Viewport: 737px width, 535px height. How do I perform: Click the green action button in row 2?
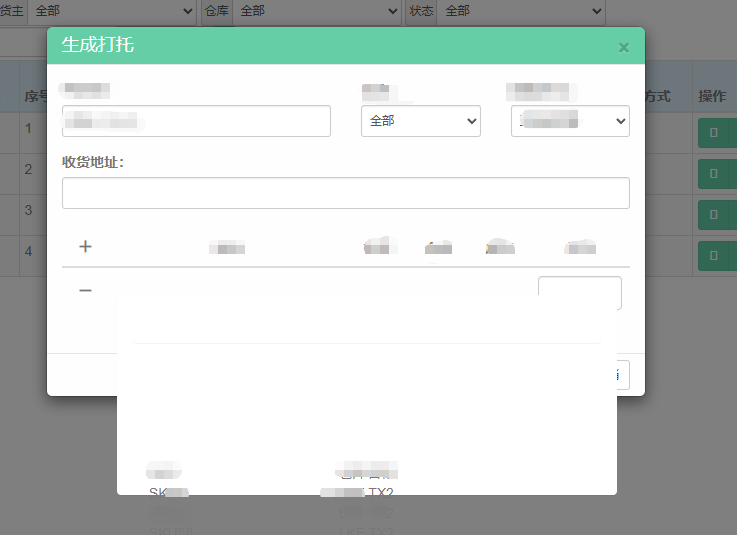[x=717, y=174]
